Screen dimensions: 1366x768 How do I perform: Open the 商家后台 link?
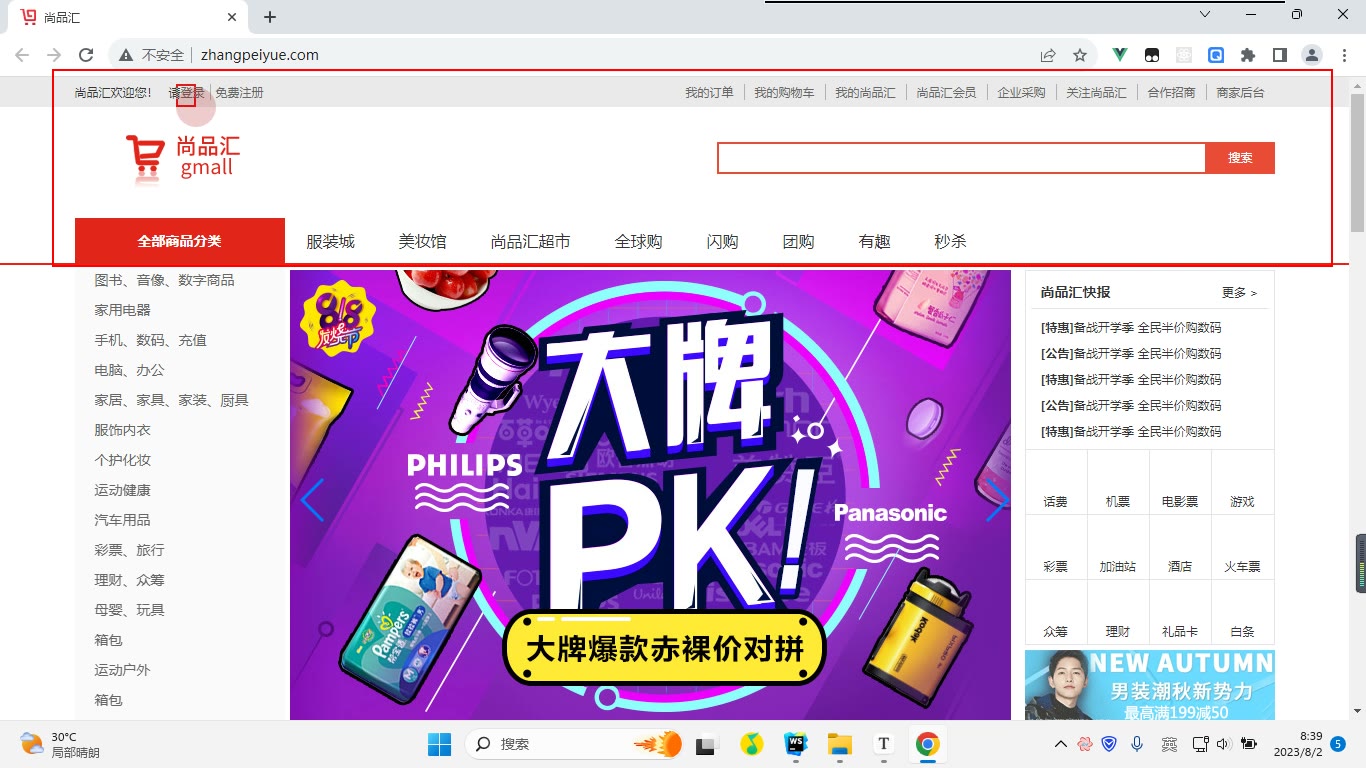(1240, 93)
